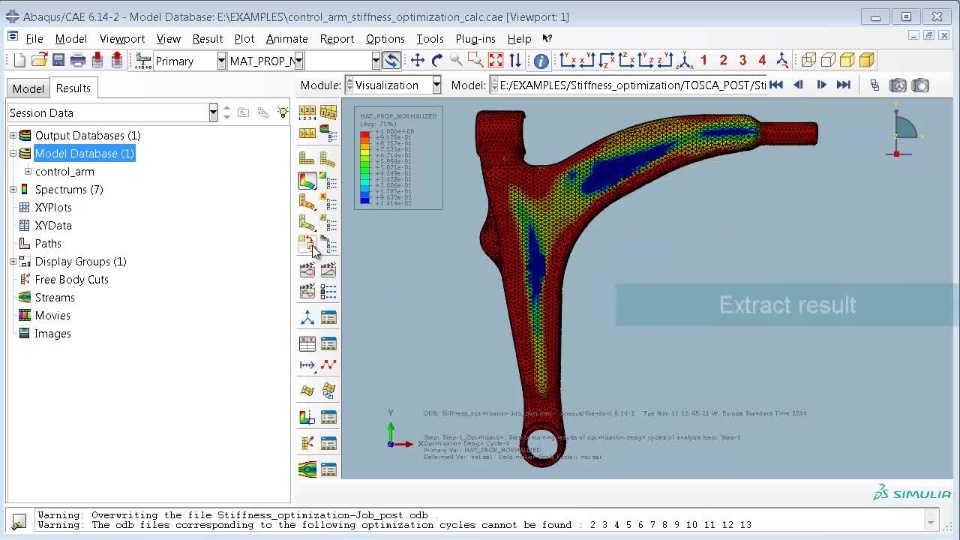Activate the Pan View tool
Screen dimensions: 960x540
[x=418, y=60]
